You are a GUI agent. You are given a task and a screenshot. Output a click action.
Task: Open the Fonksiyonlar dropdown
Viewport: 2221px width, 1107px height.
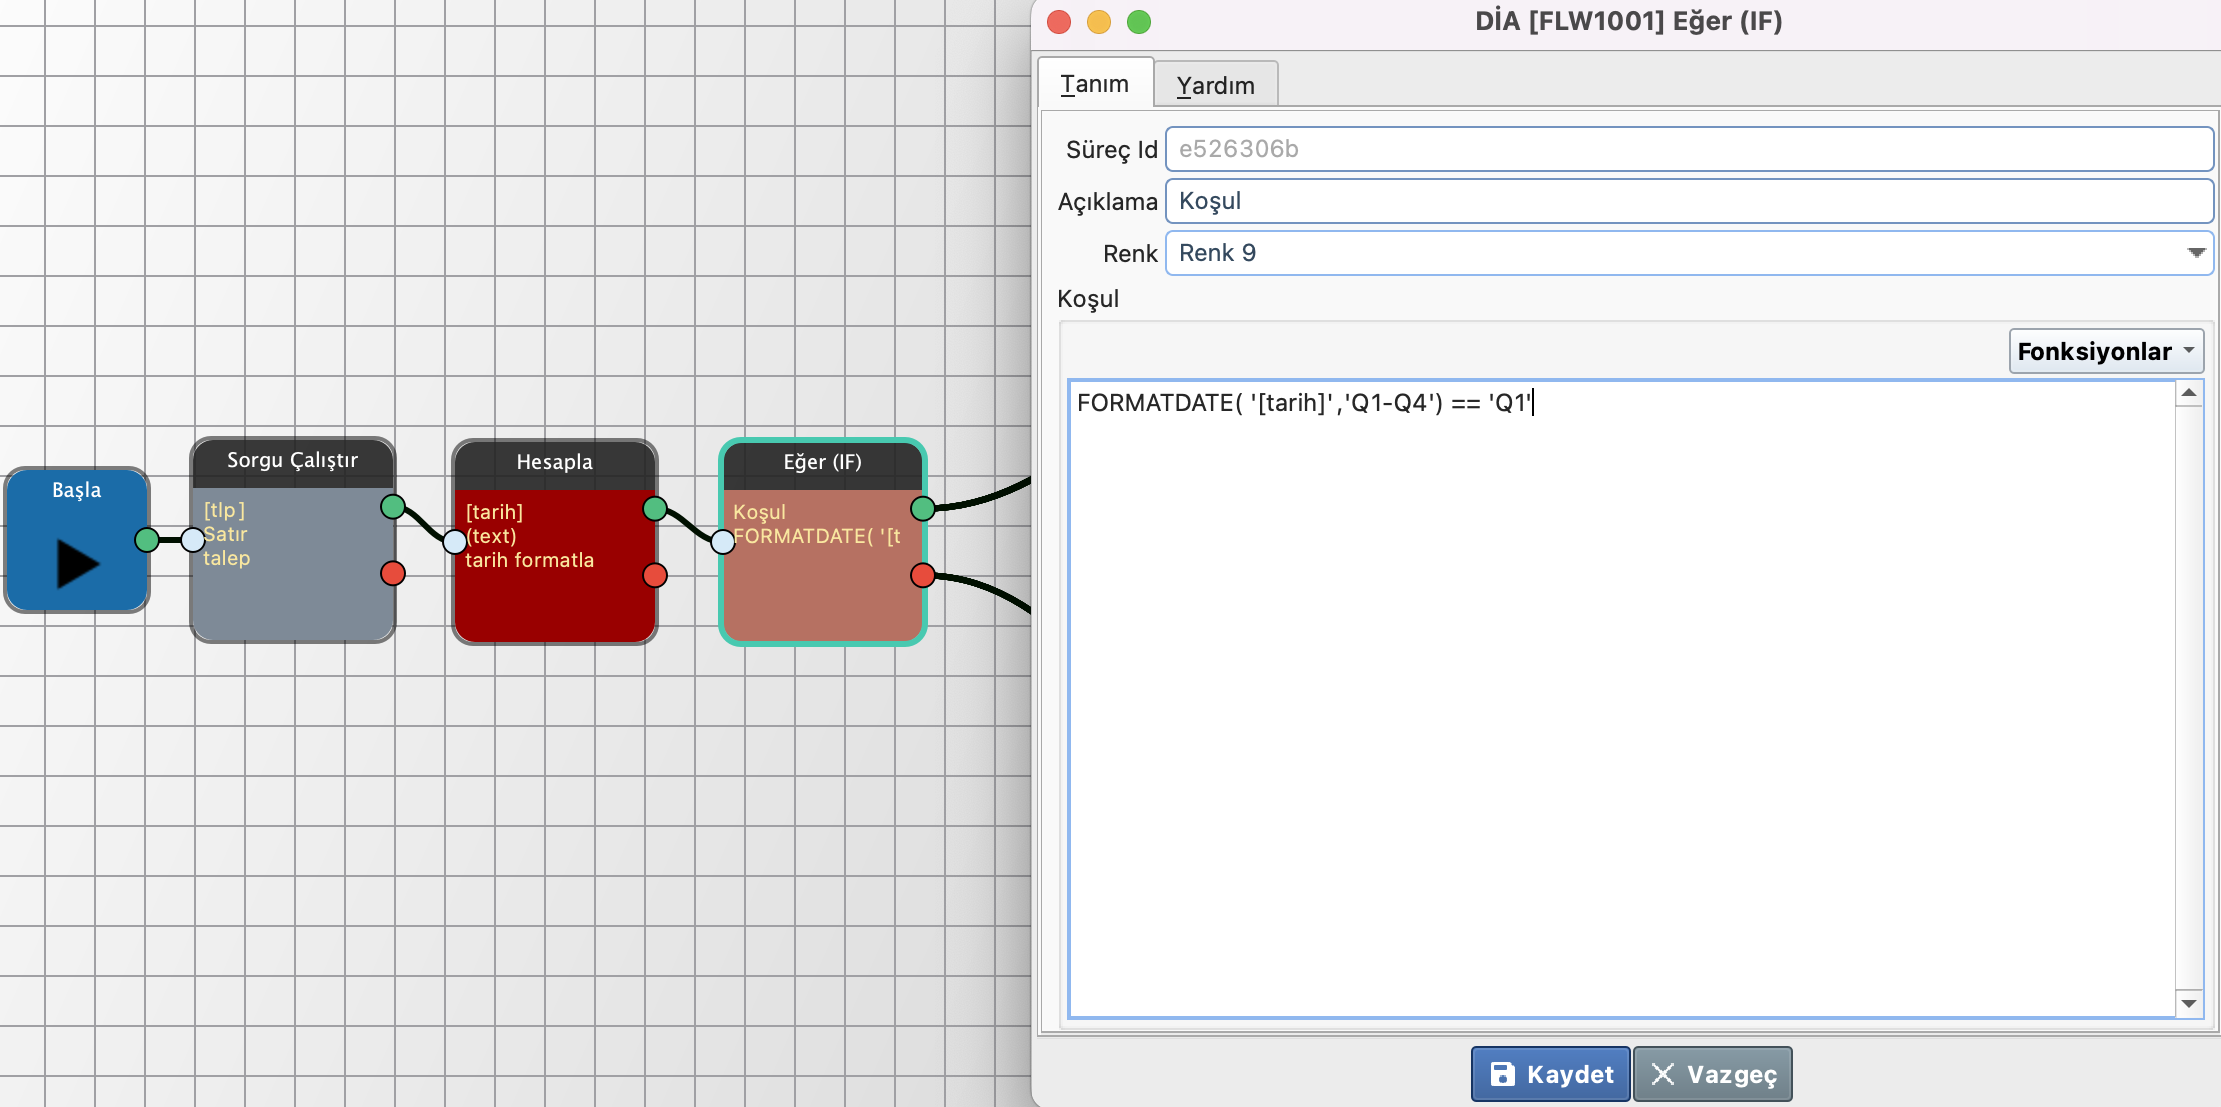pos(2105,351)
